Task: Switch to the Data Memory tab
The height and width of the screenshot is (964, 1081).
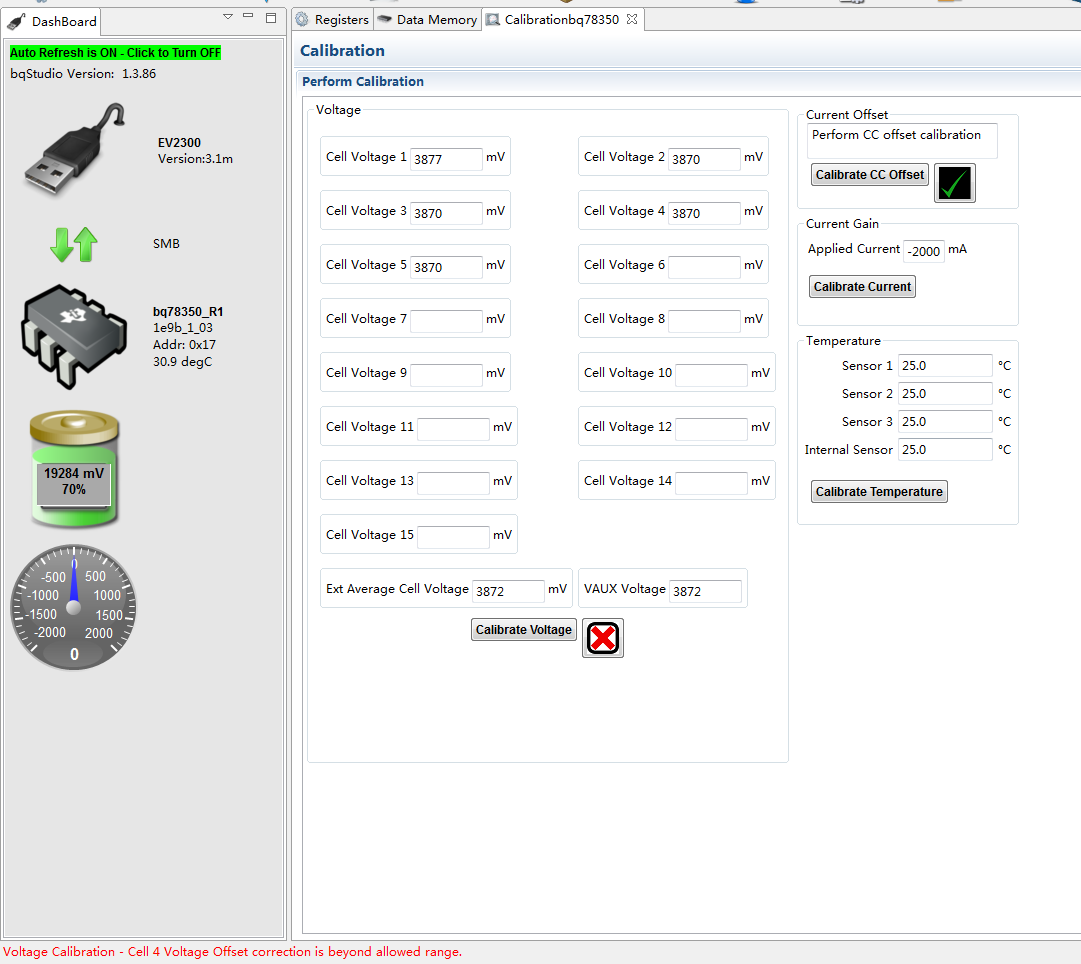Action: point(428,19)
